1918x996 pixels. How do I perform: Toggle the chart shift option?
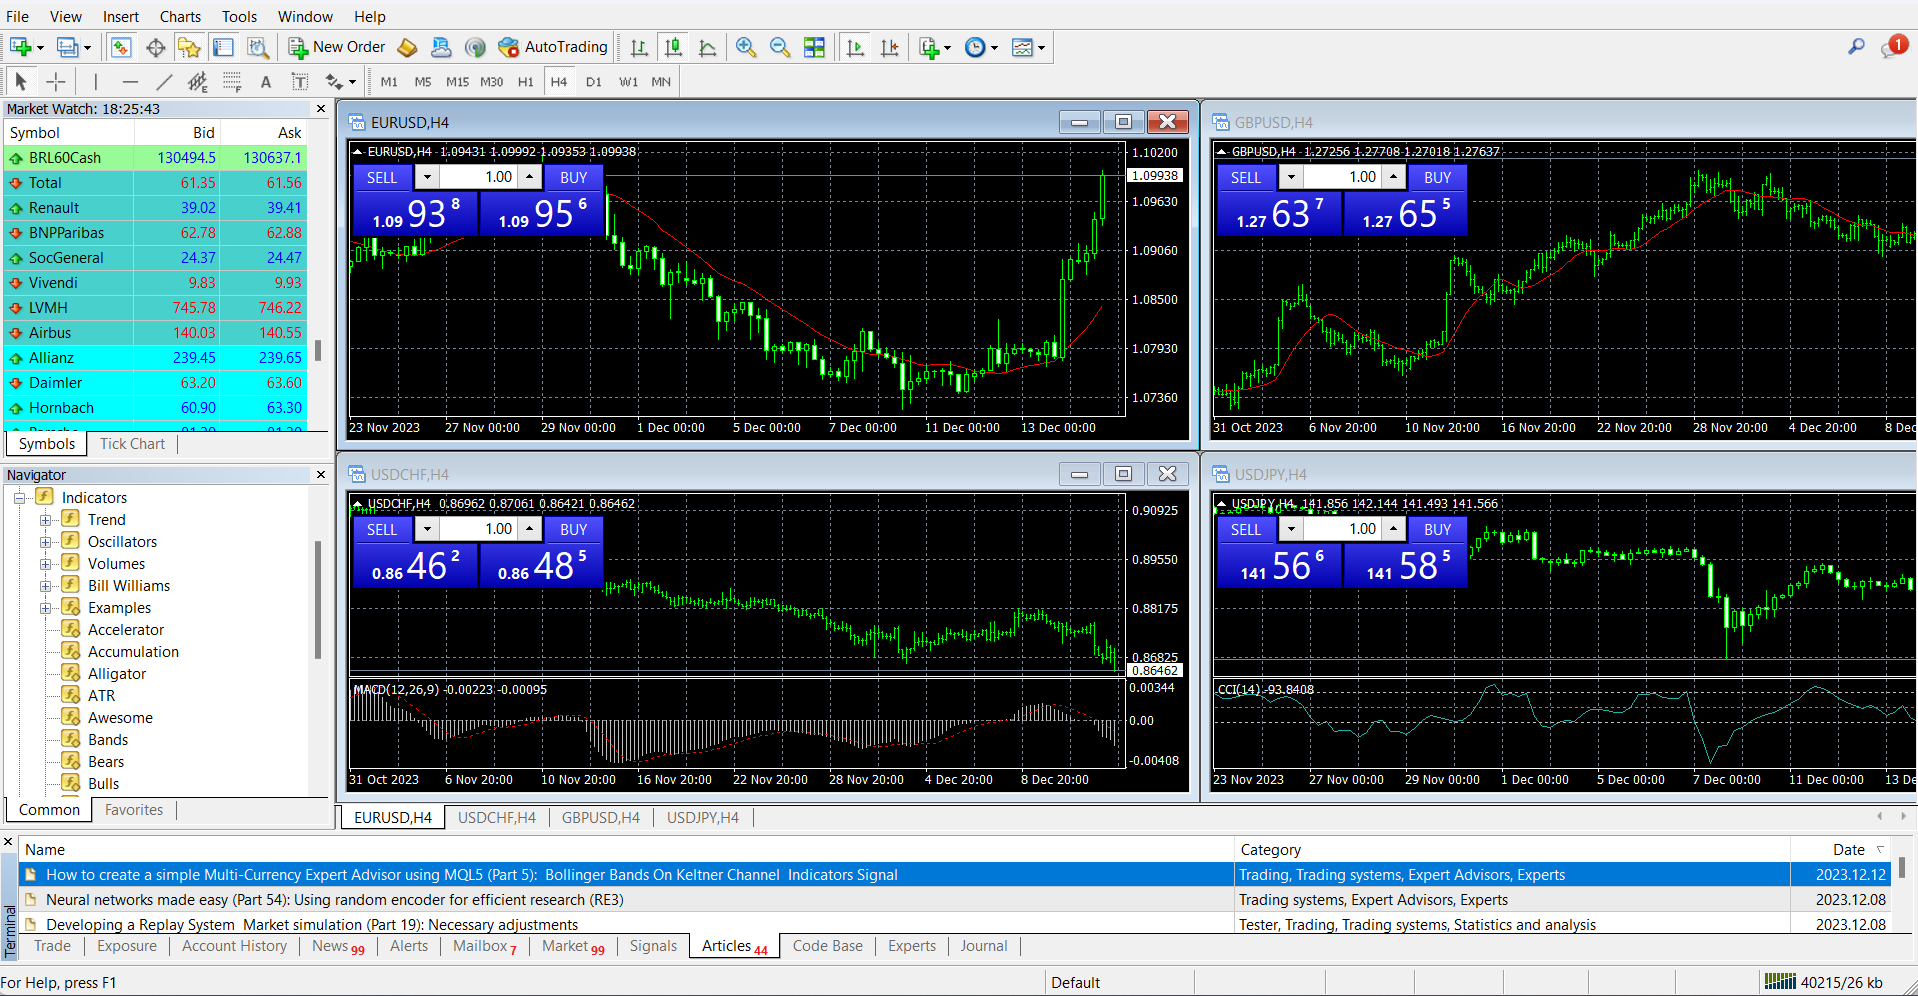coord(890,47)
